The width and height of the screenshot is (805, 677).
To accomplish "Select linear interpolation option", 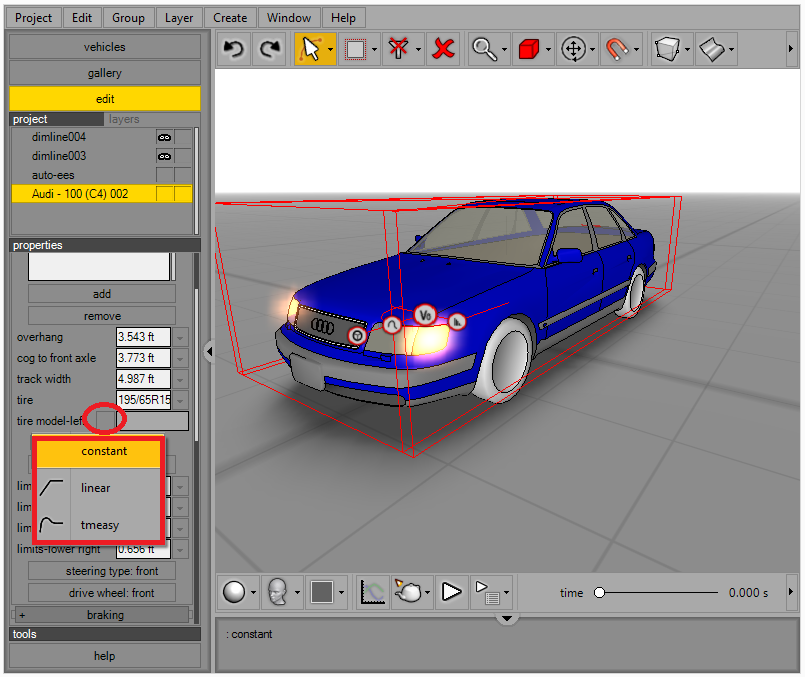I will click(x=99, y=488).
